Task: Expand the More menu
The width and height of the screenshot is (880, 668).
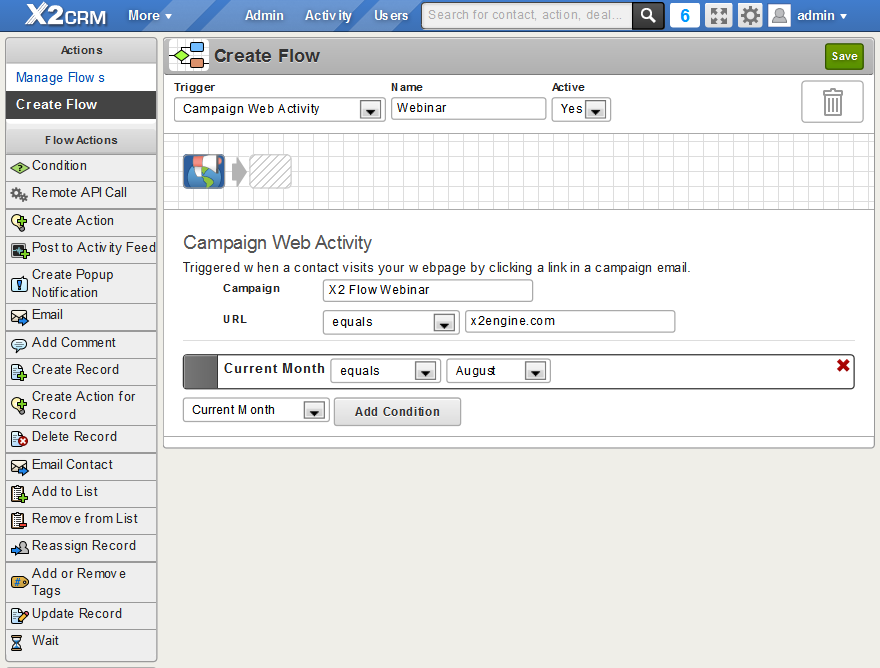Action: click(149, 15)
